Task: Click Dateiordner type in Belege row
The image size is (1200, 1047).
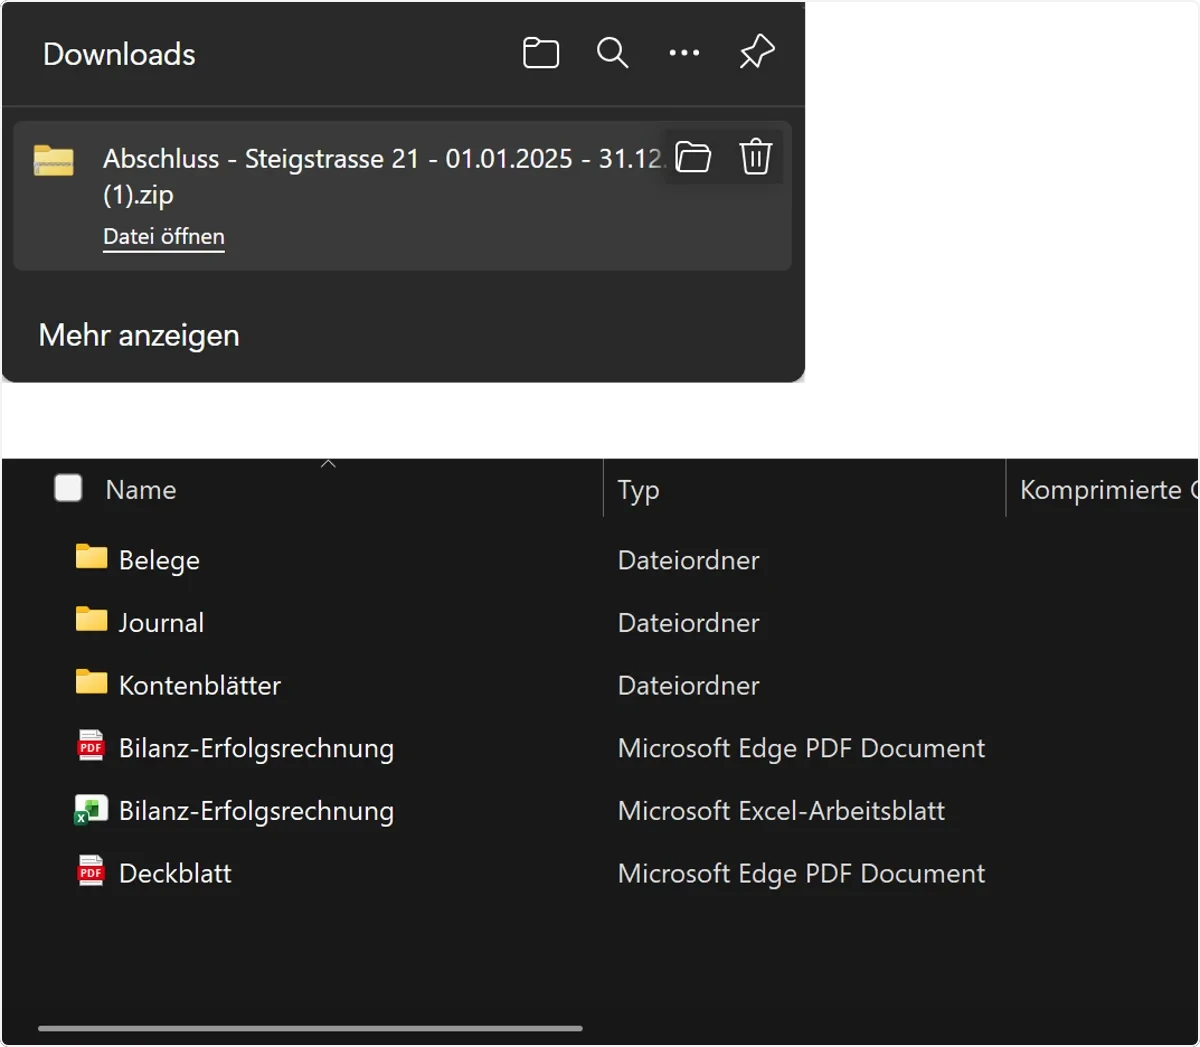Action: pyautogui.click(x=689, y=560)
